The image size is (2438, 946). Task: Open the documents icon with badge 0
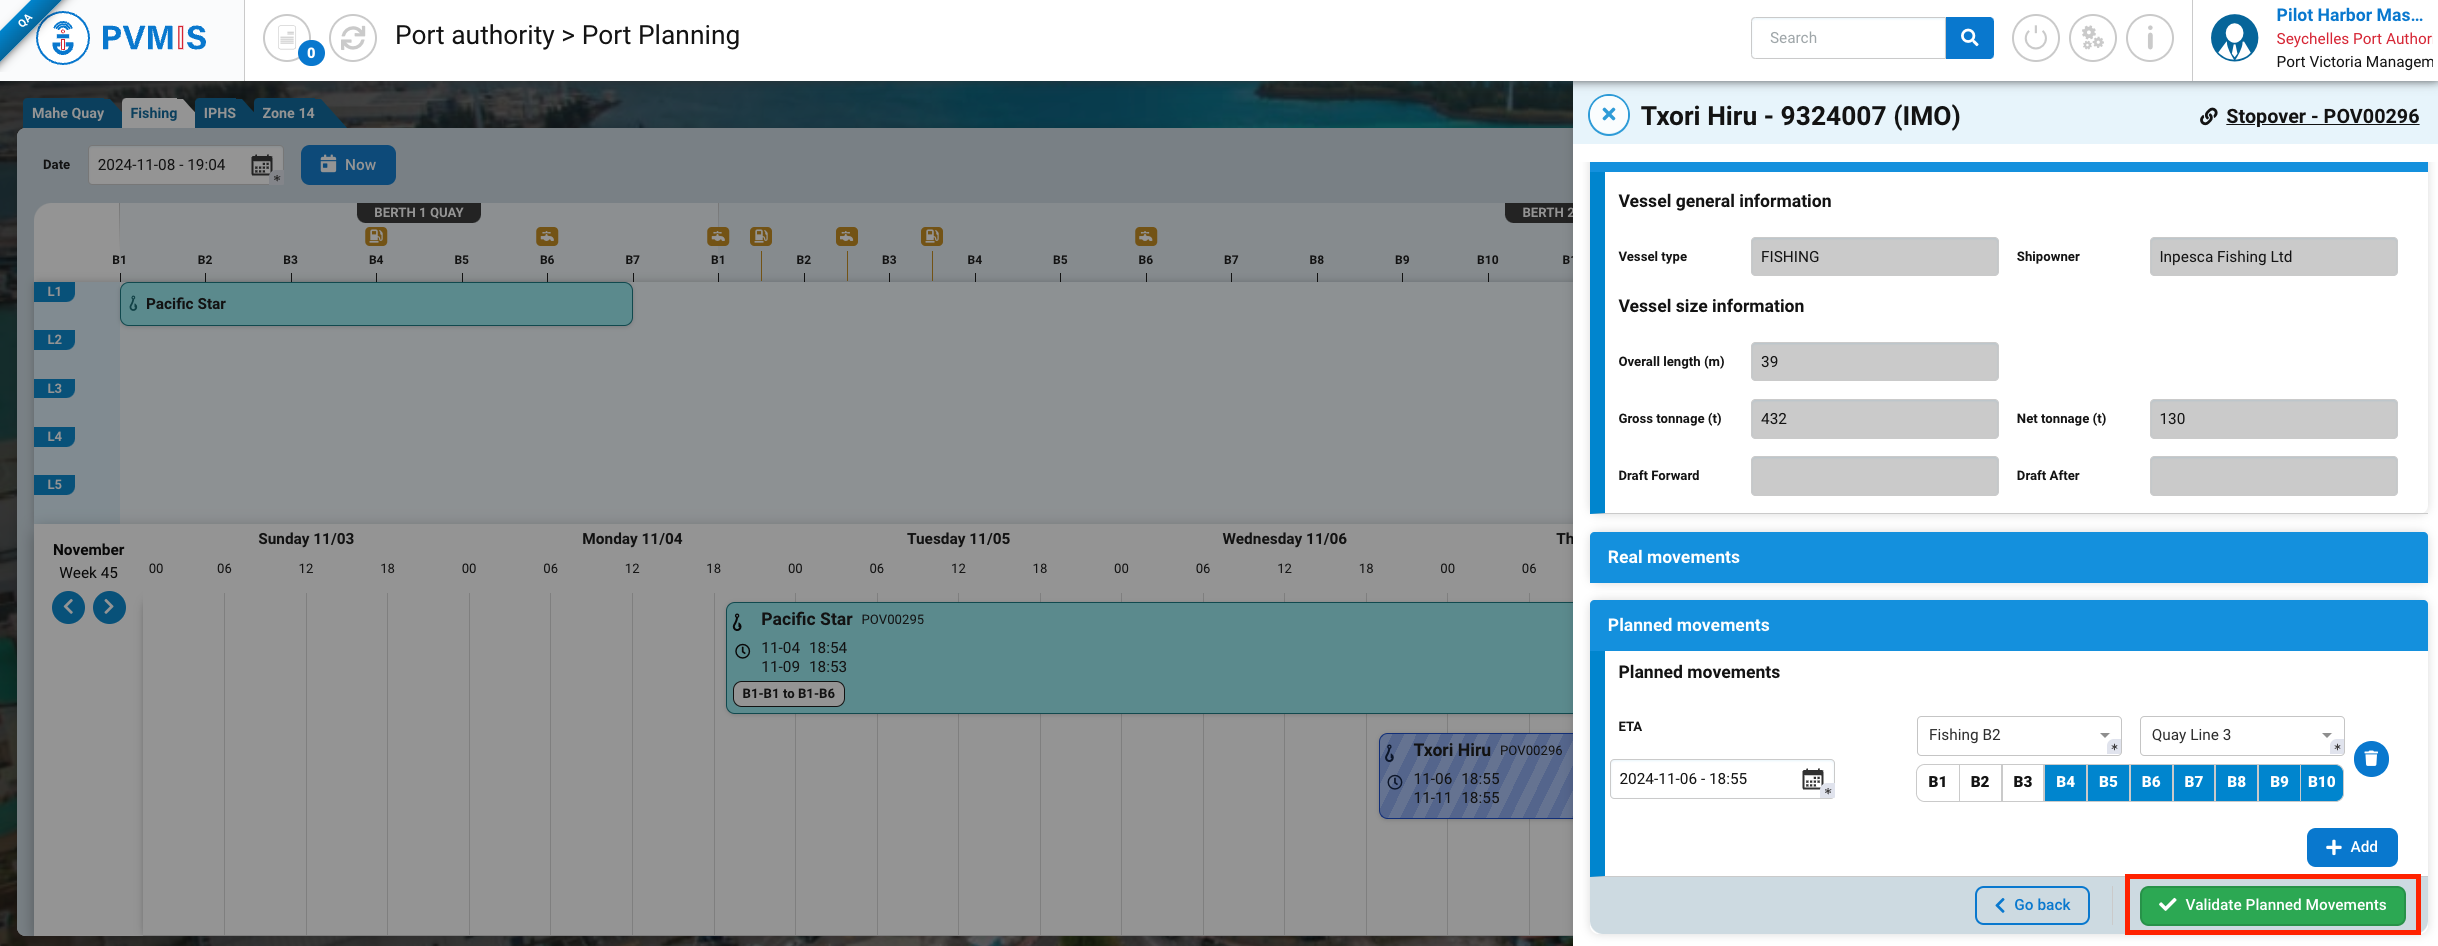[x=288, y=39]
